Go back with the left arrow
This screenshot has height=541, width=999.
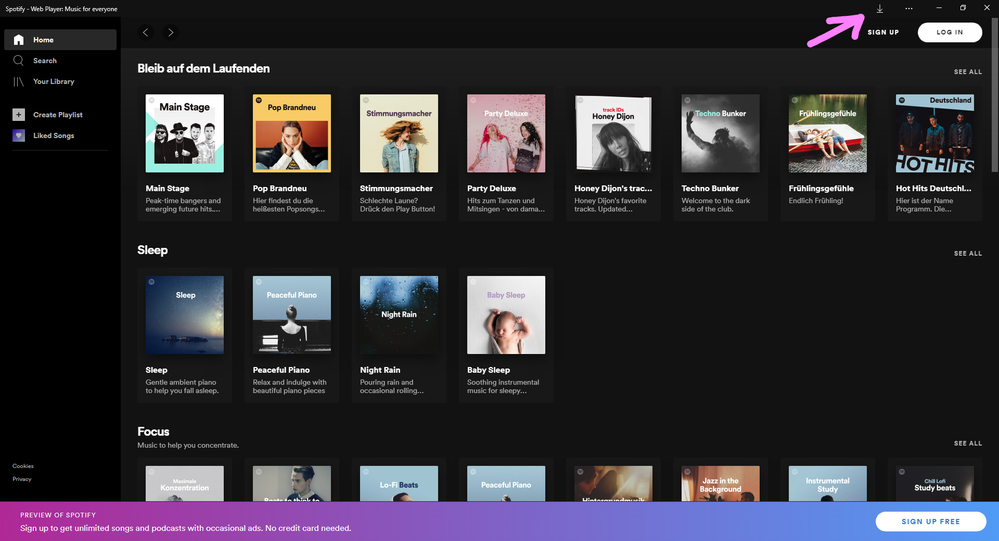[146, 32]
